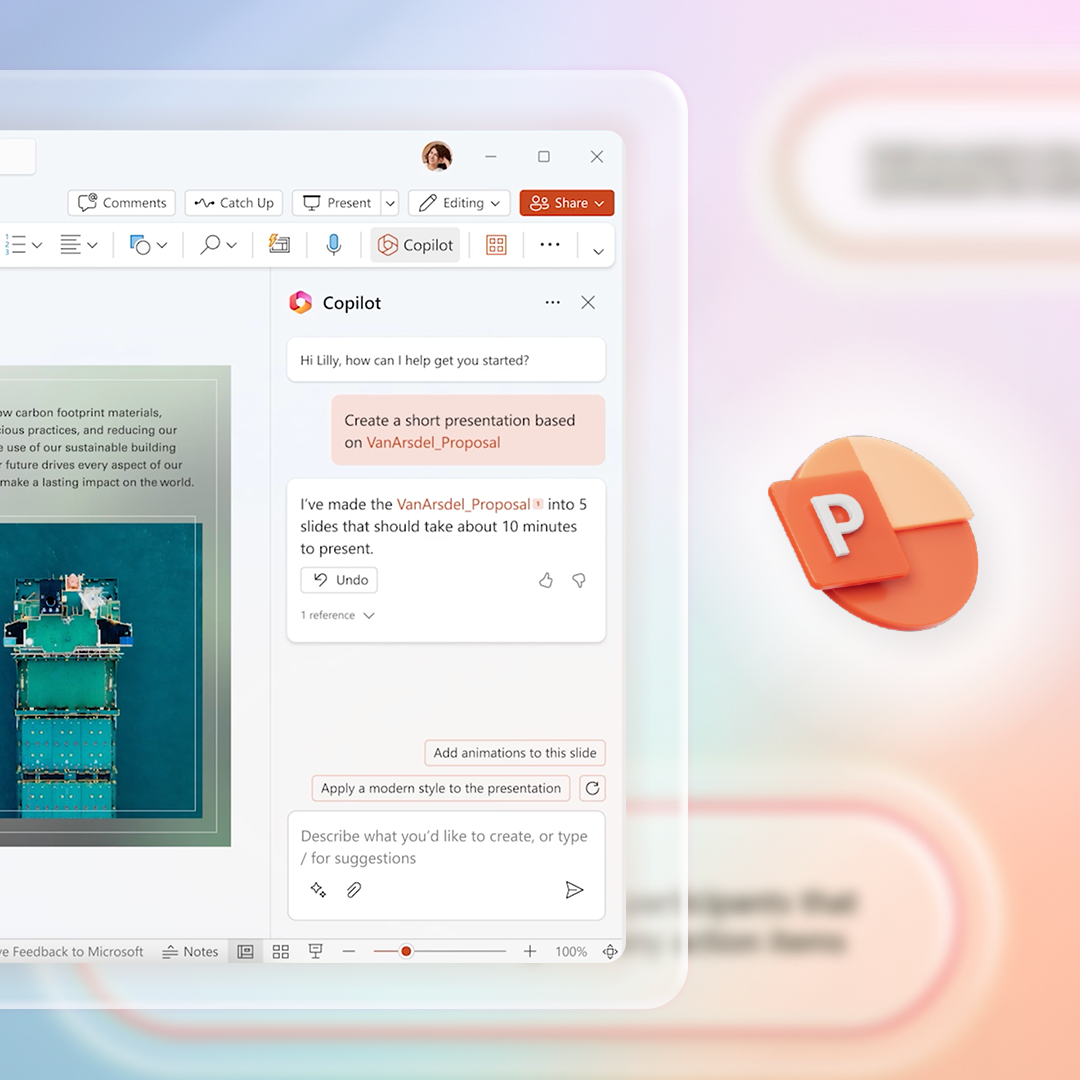Click the VanArsdel_Proposal link in prompt
The width and height of the screenshot is (1080, 1080).
[433, 442]
